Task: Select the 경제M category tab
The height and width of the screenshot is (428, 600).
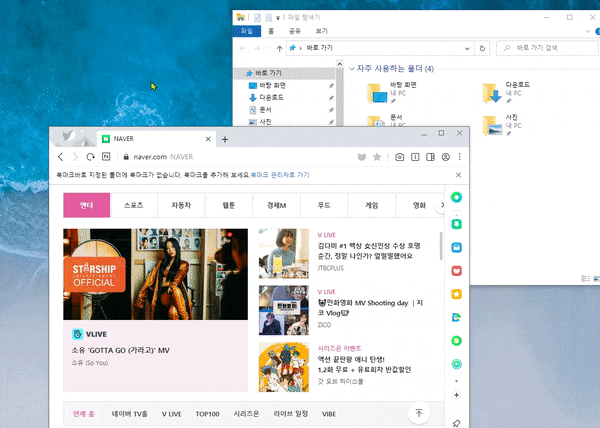Action: click(x=276, y=205)
